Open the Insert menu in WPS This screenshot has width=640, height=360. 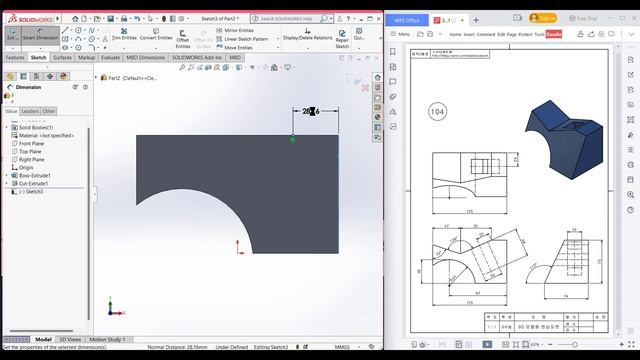469,34
